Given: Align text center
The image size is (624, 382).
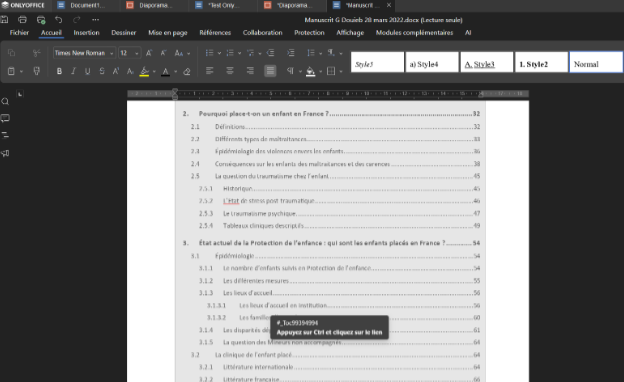Looking at the screenshot, I should pos(230,71).
